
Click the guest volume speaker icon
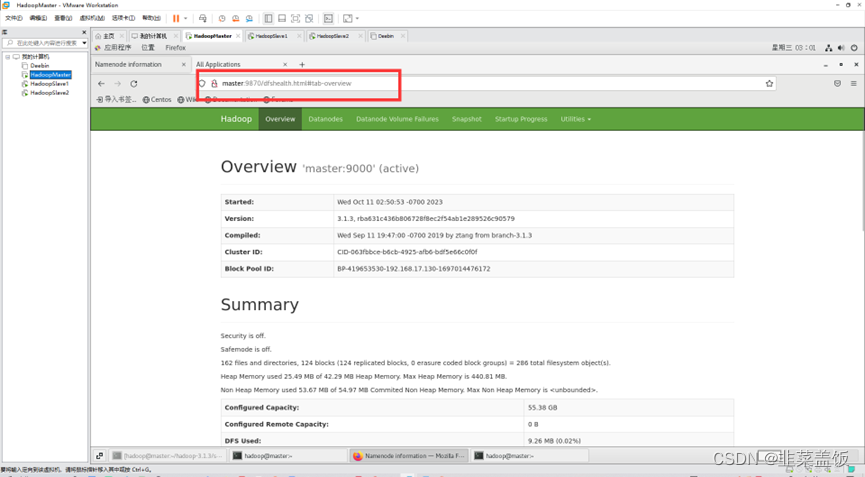pyautogui.click(x=841, y=48)
